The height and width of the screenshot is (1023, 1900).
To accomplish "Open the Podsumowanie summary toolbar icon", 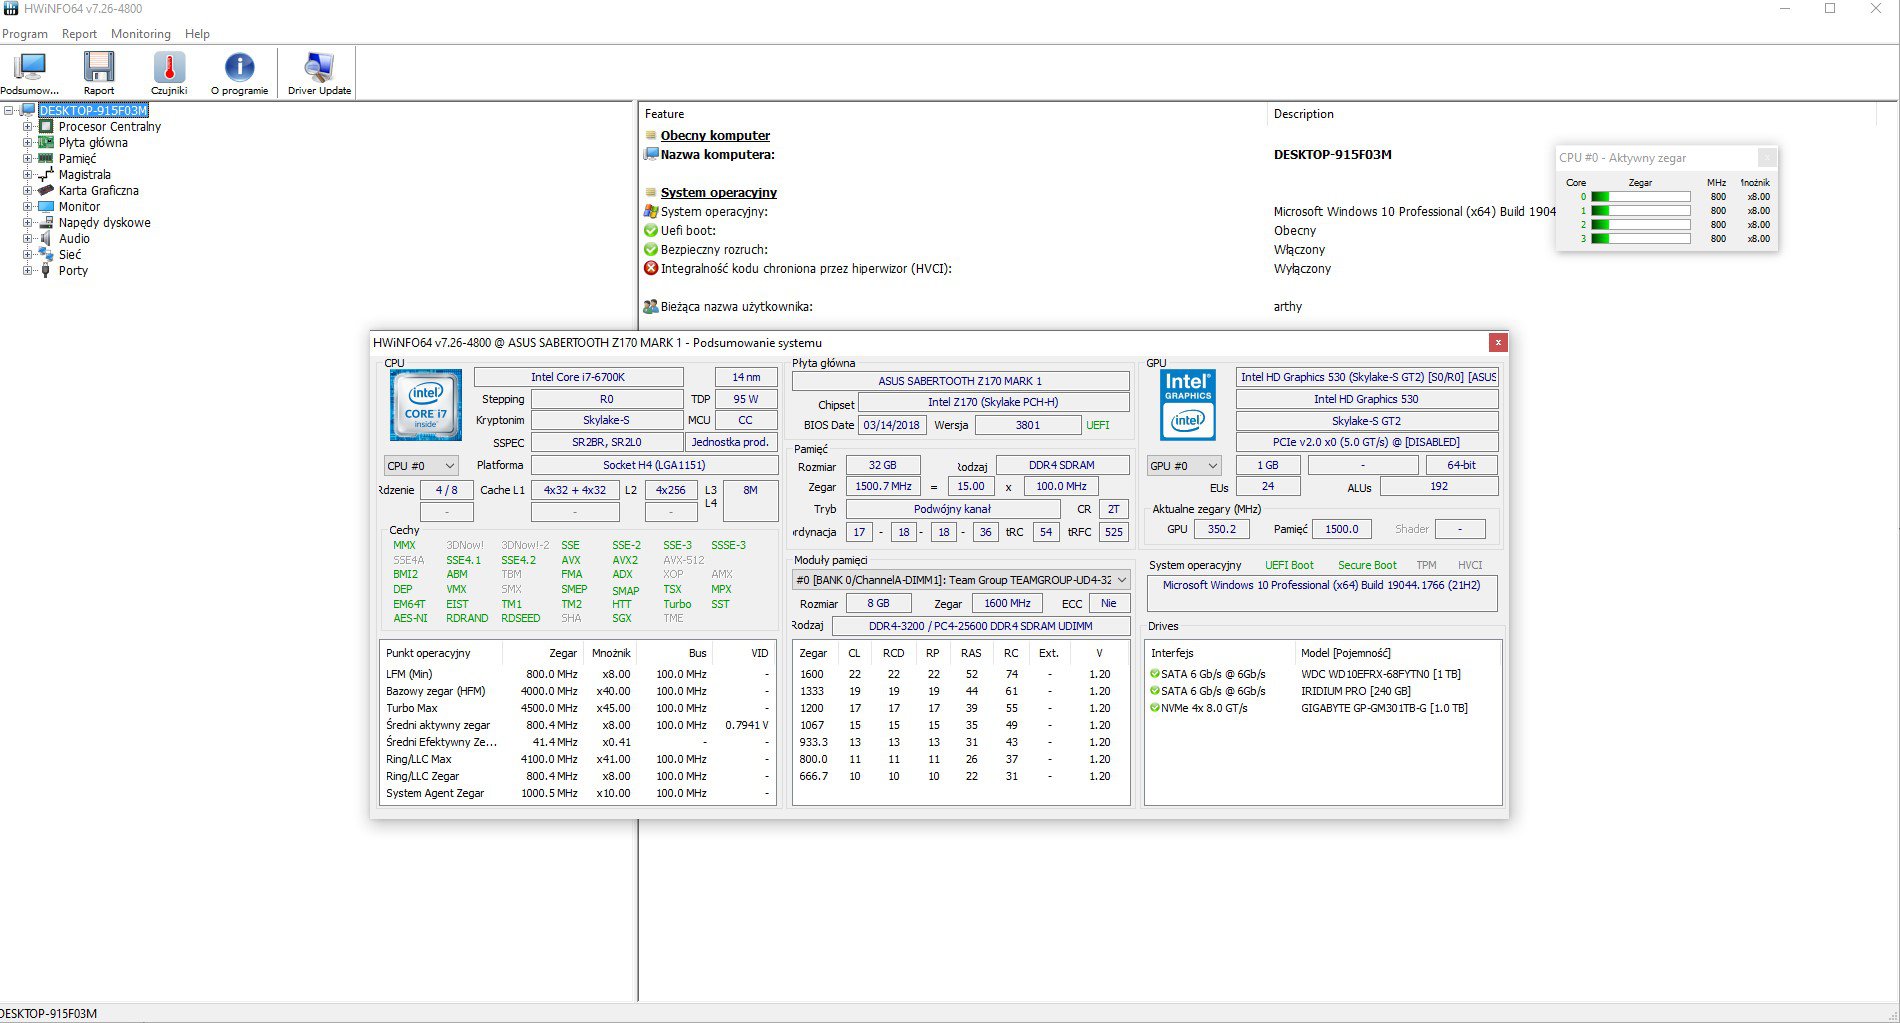I will (x=30, y=74).
